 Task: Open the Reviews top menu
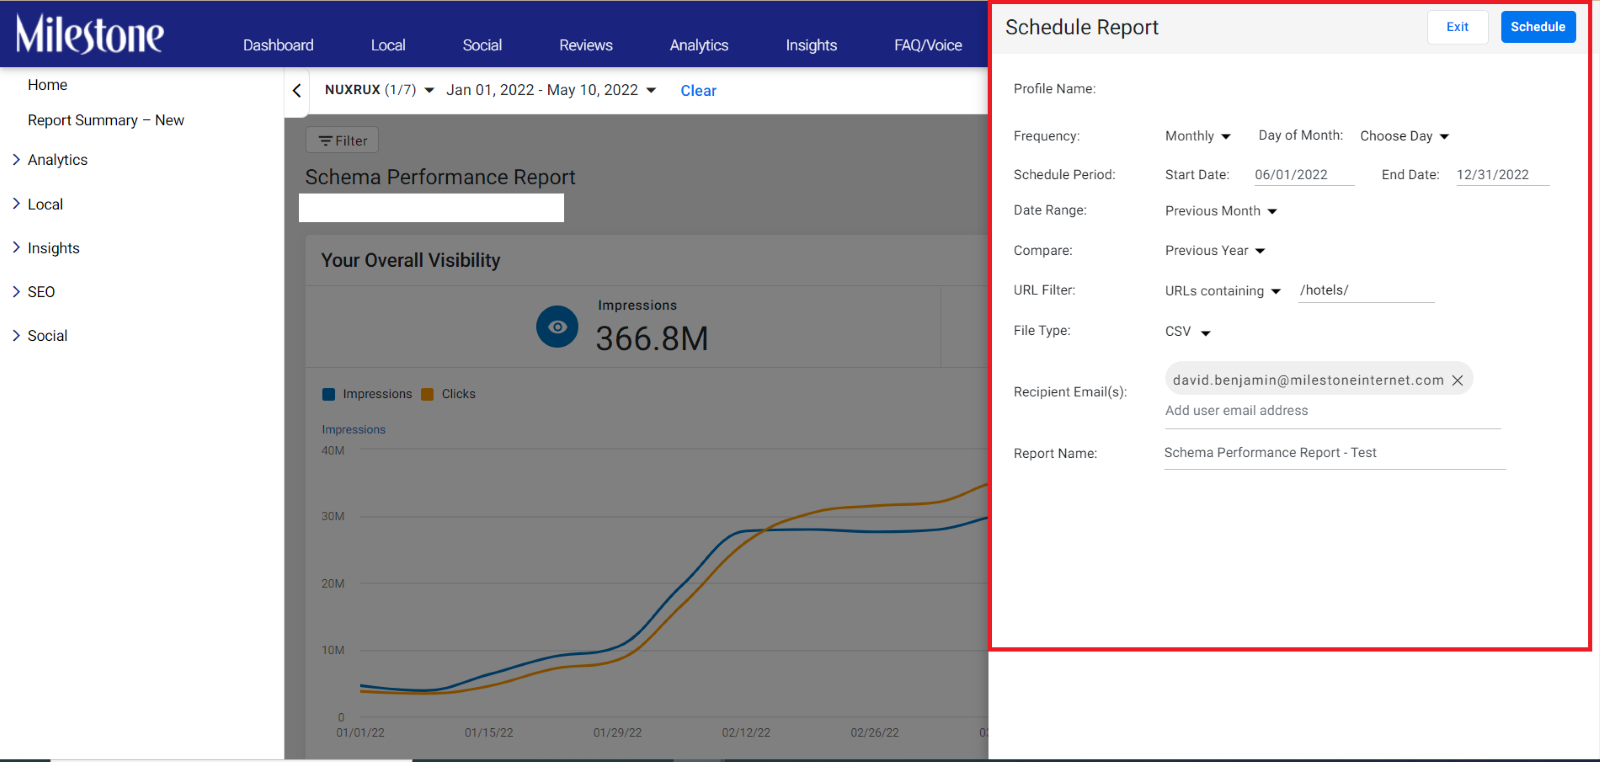tap(586, 45)
